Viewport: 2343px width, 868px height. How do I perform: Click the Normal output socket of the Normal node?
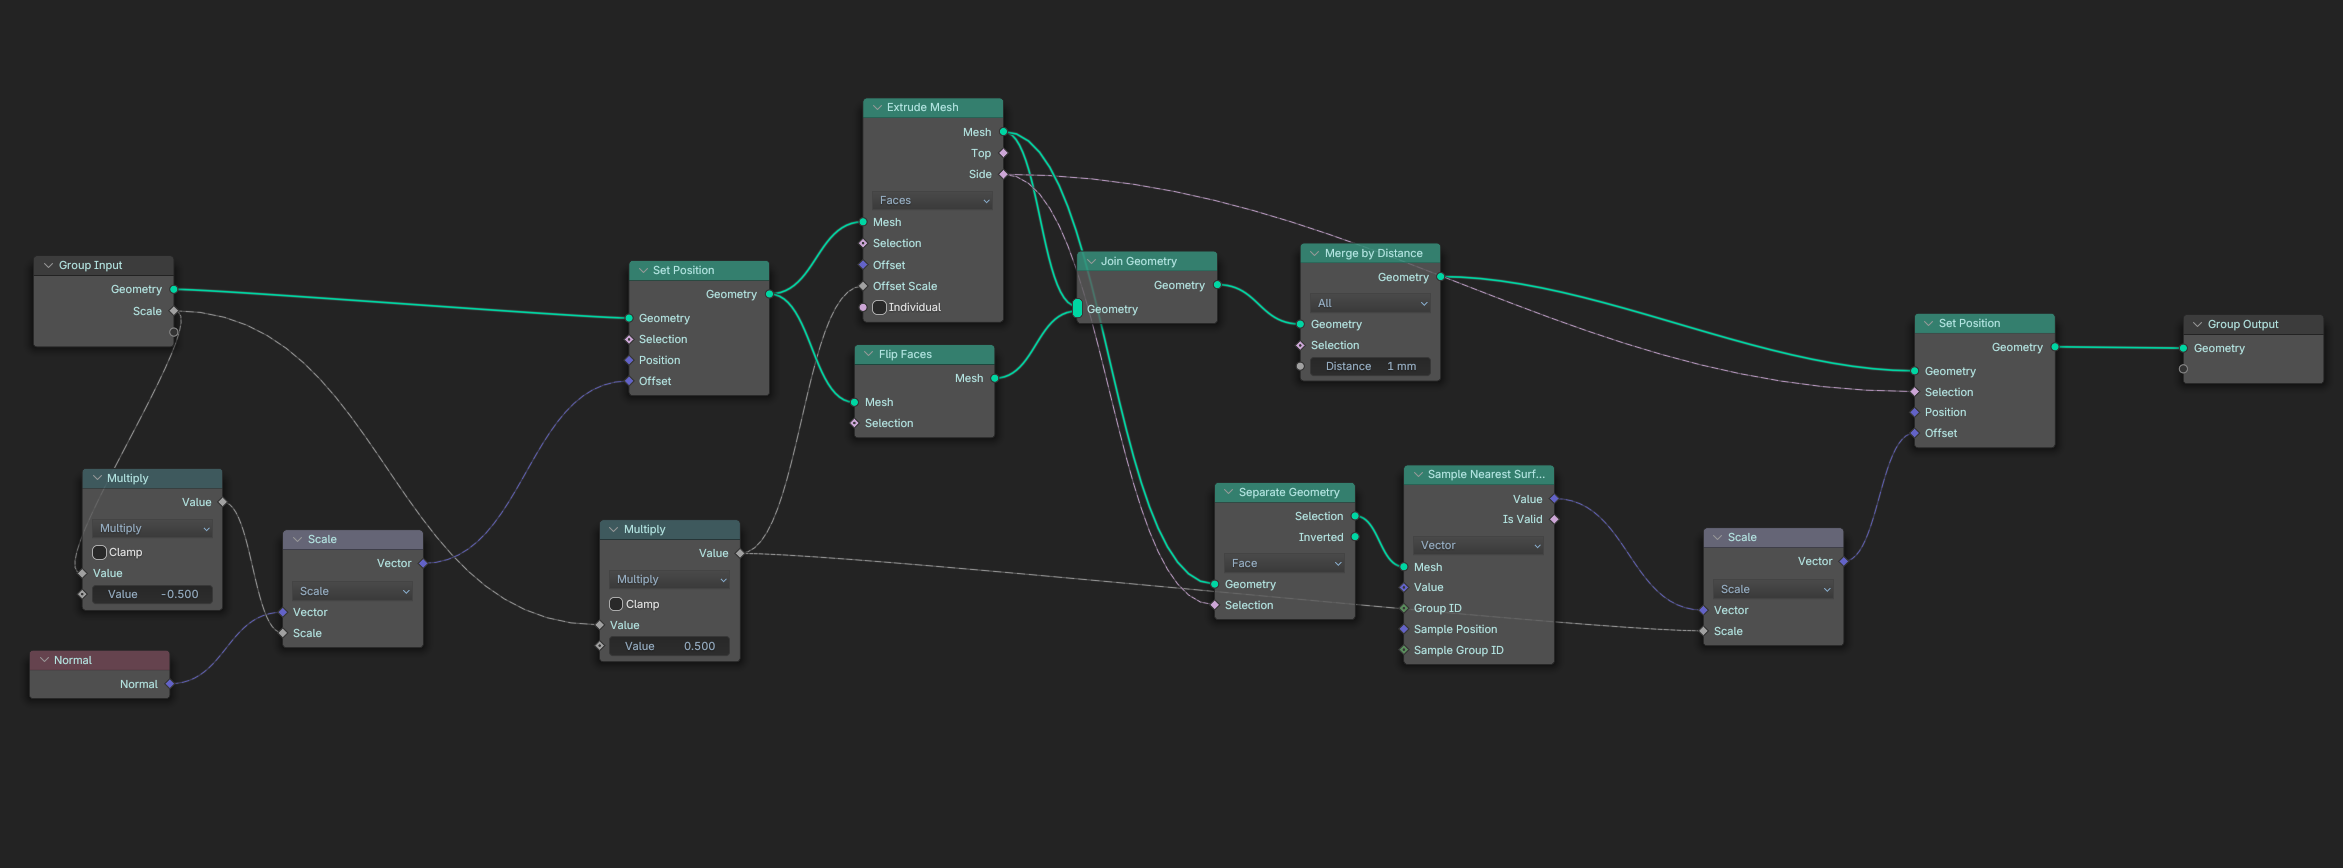(171, 685)
